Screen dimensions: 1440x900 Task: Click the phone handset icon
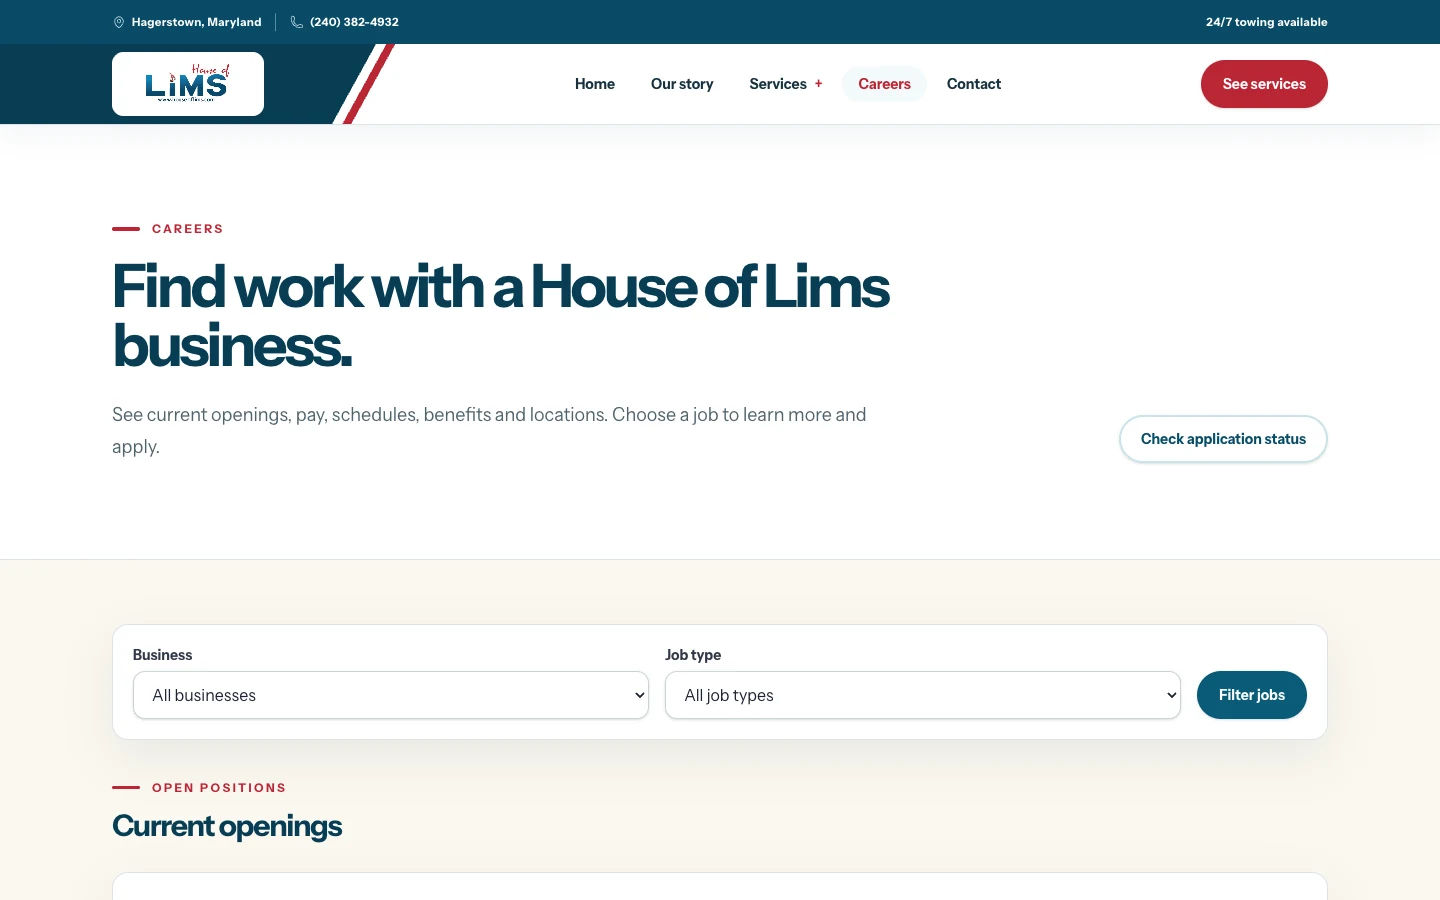pyautogui.click(x=297, y=22)
